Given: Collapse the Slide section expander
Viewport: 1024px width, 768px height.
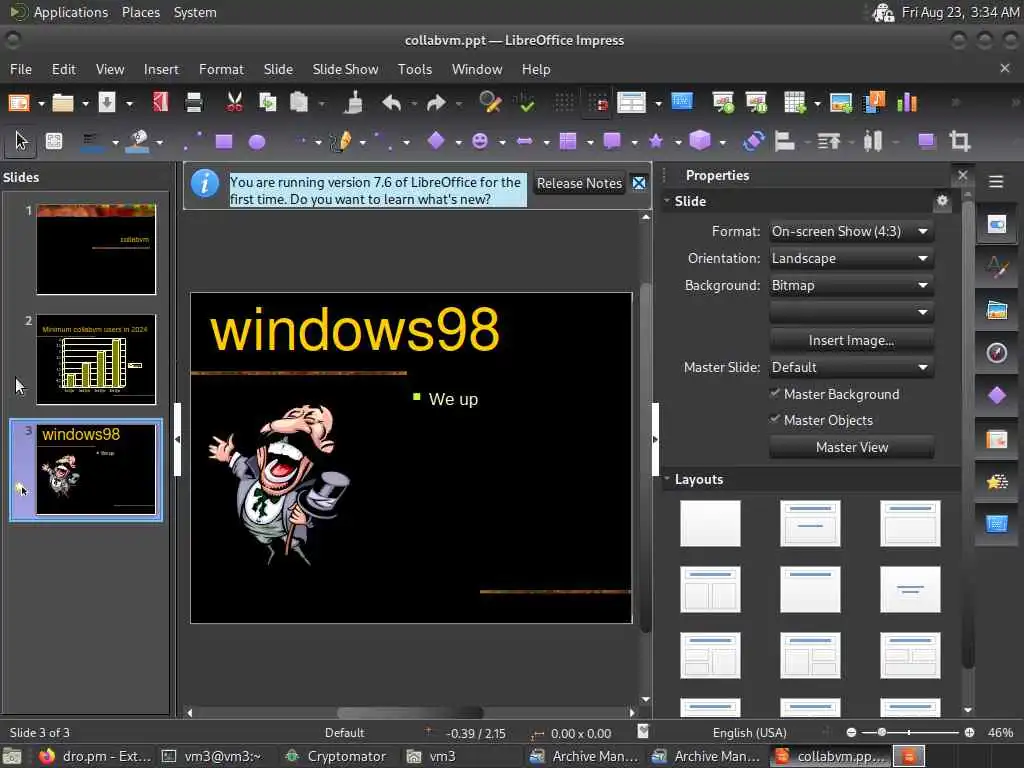Looking at the screenshot, I should 667,200.
